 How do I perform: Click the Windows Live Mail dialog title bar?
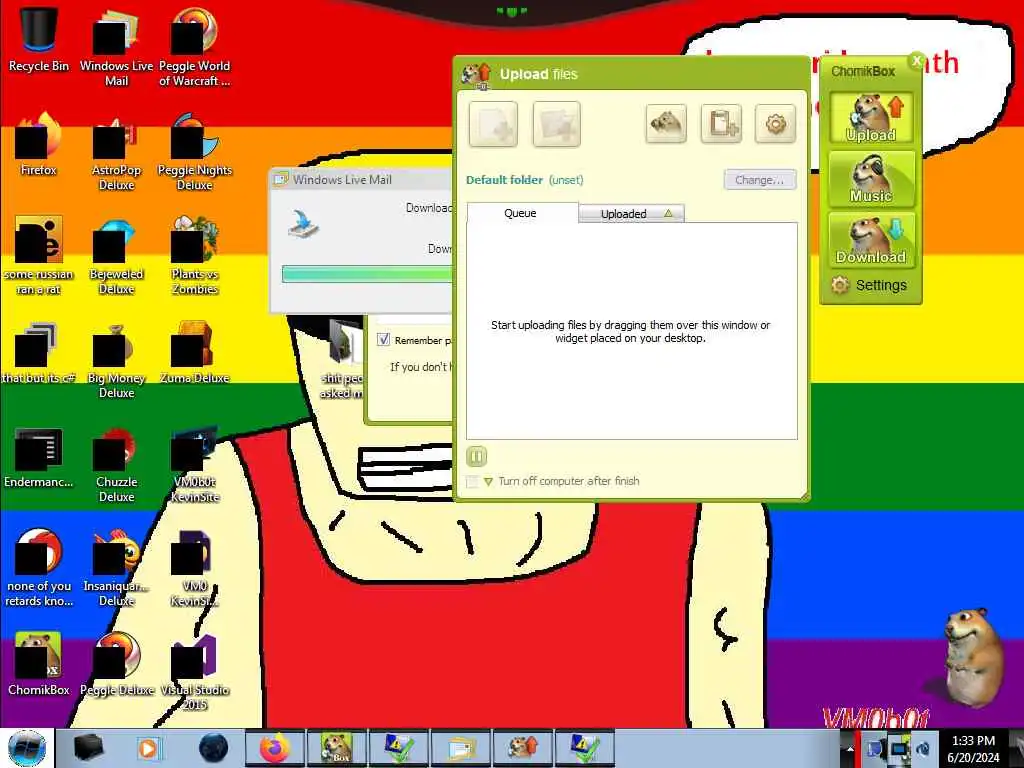(361, 180)
